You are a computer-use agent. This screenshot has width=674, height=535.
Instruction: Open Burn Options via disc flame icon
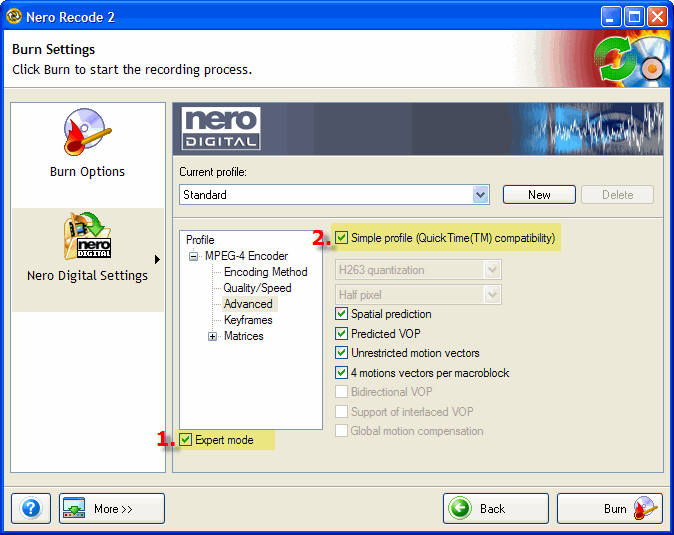pos(88,132)
